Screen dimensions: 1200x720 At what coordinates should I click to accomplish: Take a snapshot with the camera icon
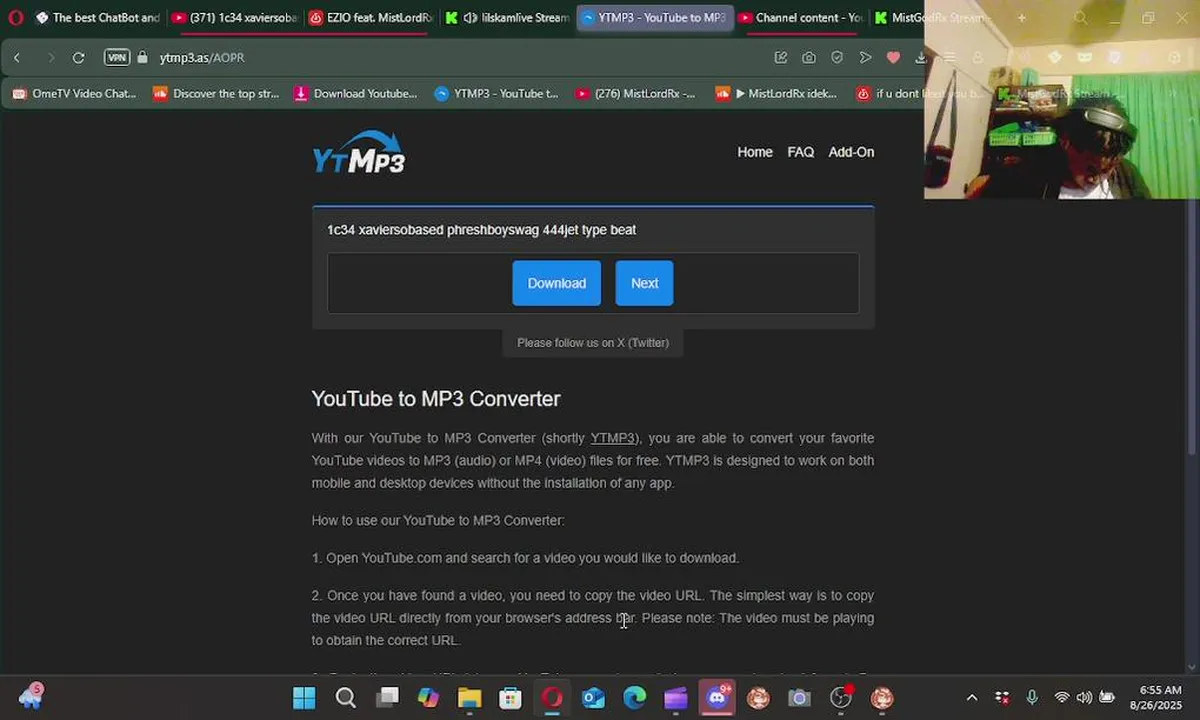click(x=808, y=58)
